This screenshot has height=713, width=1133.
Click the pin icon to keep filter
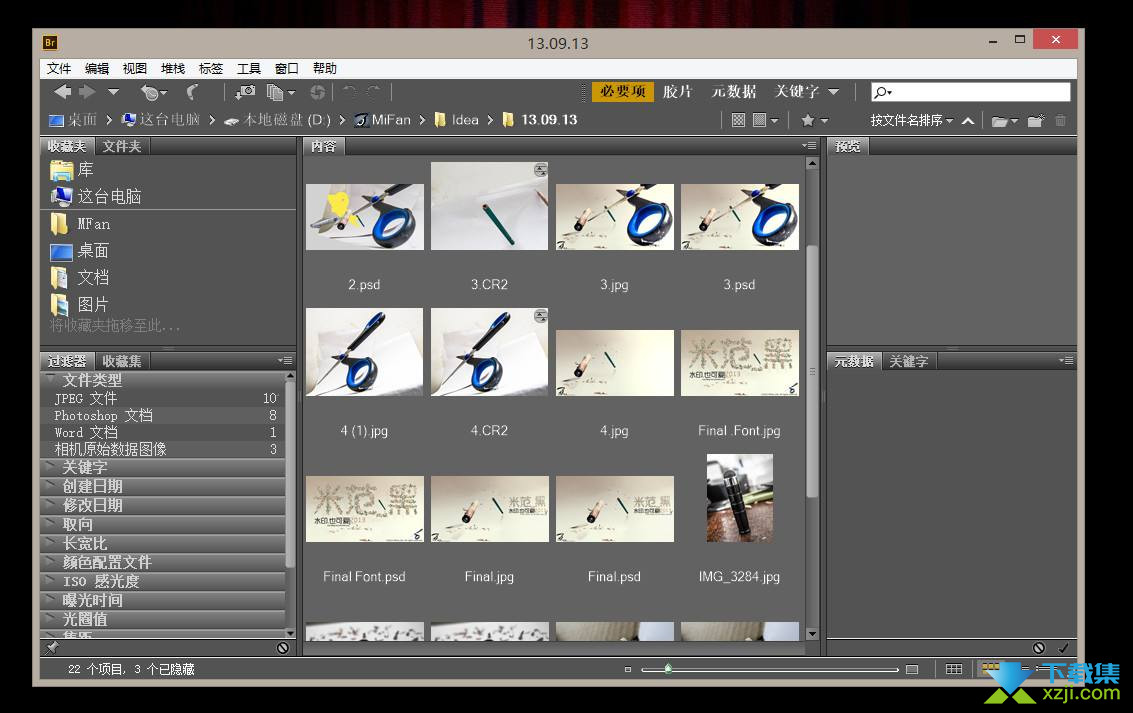pyautogui.click(x=53, y=648)
